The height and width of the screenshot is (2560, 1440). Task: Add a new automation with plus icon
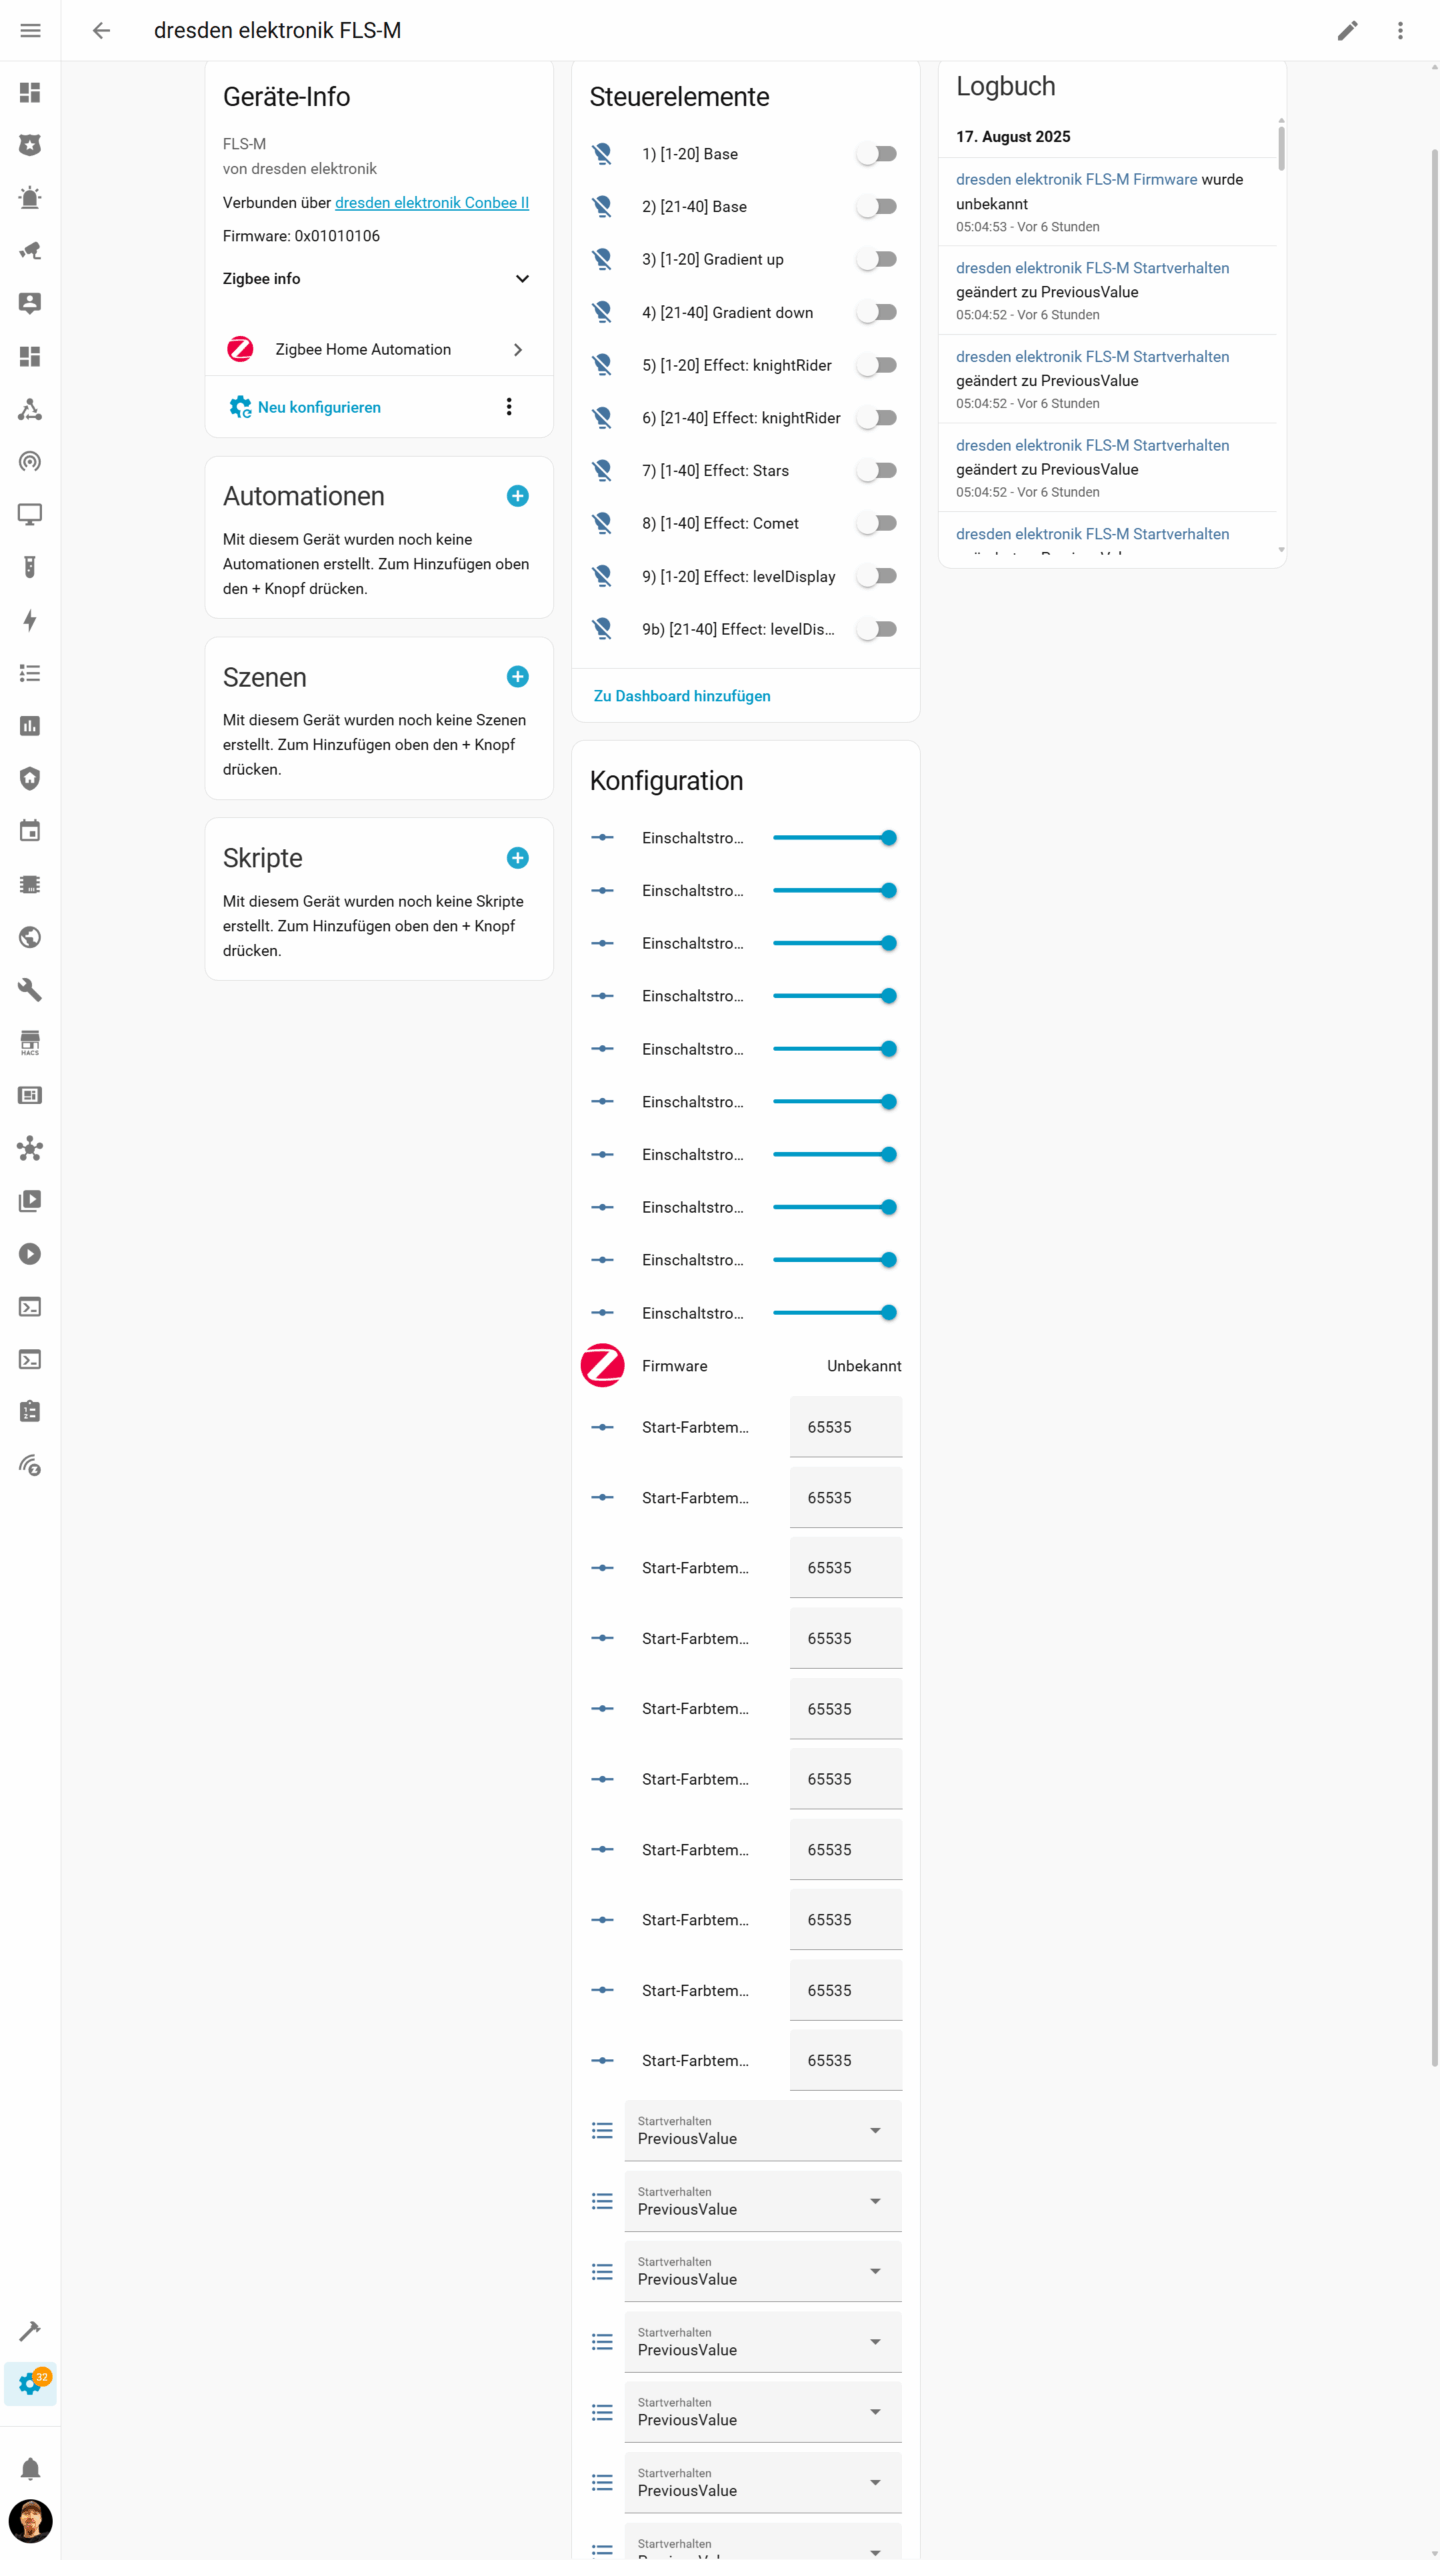click(x=517, y=496)
